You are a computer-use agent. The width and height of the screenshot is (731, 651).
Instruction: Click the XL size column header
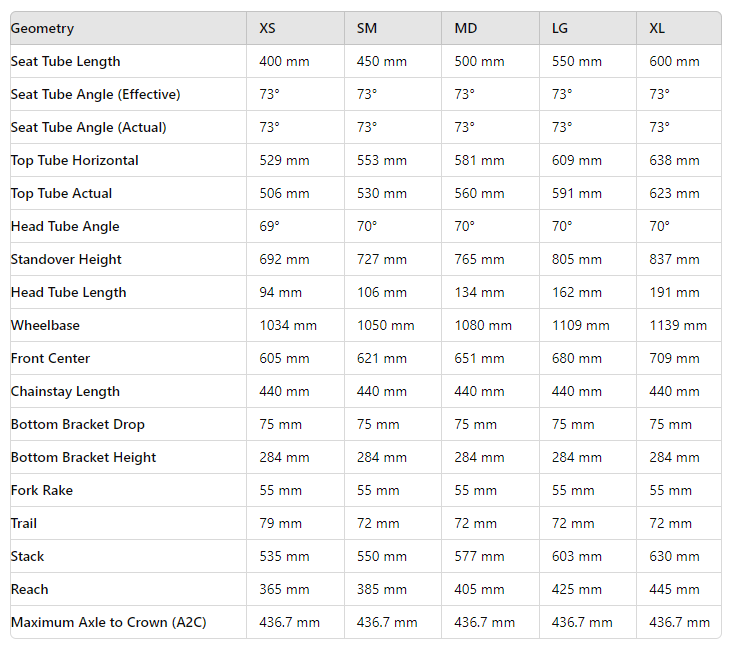657,28
